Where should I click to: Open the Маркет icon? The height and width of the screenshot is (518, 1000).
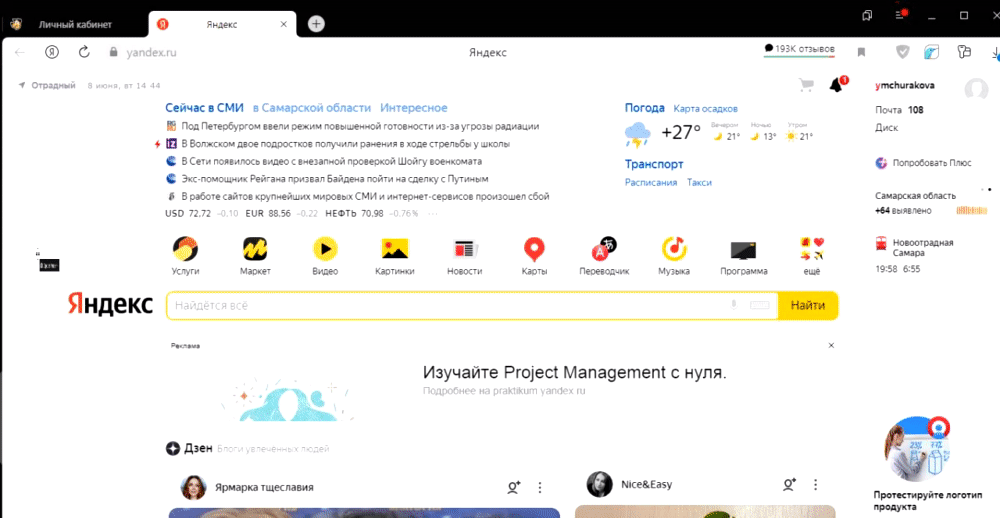255,249
